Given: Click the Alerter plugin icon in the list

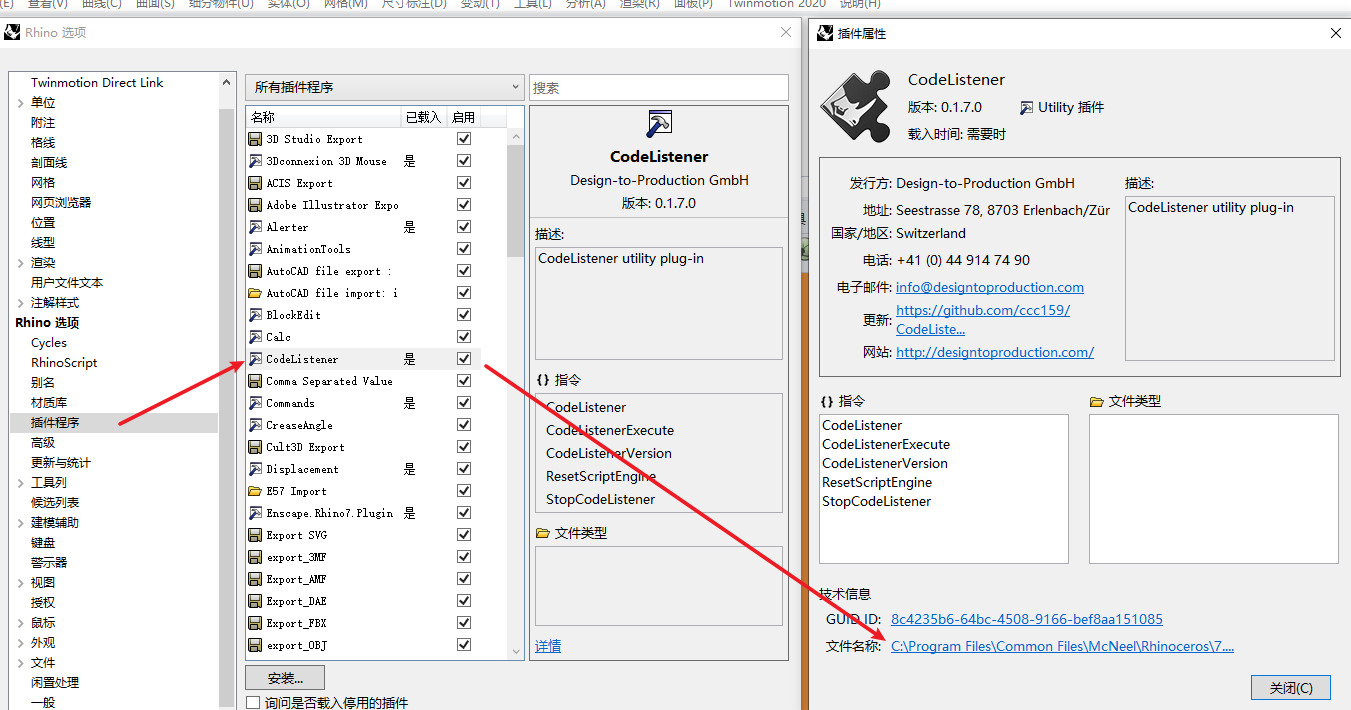Looking at the screenshot, I should pyautogui.click(x=254, y=226).
